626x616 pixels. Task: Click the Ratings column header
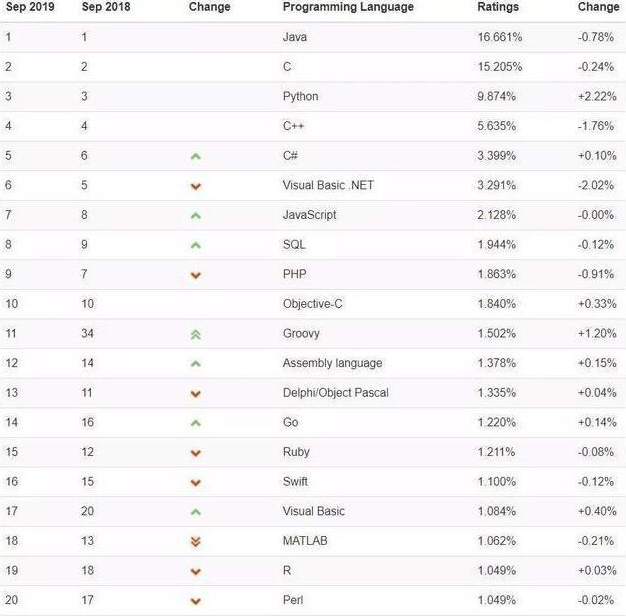click(498, 7)
